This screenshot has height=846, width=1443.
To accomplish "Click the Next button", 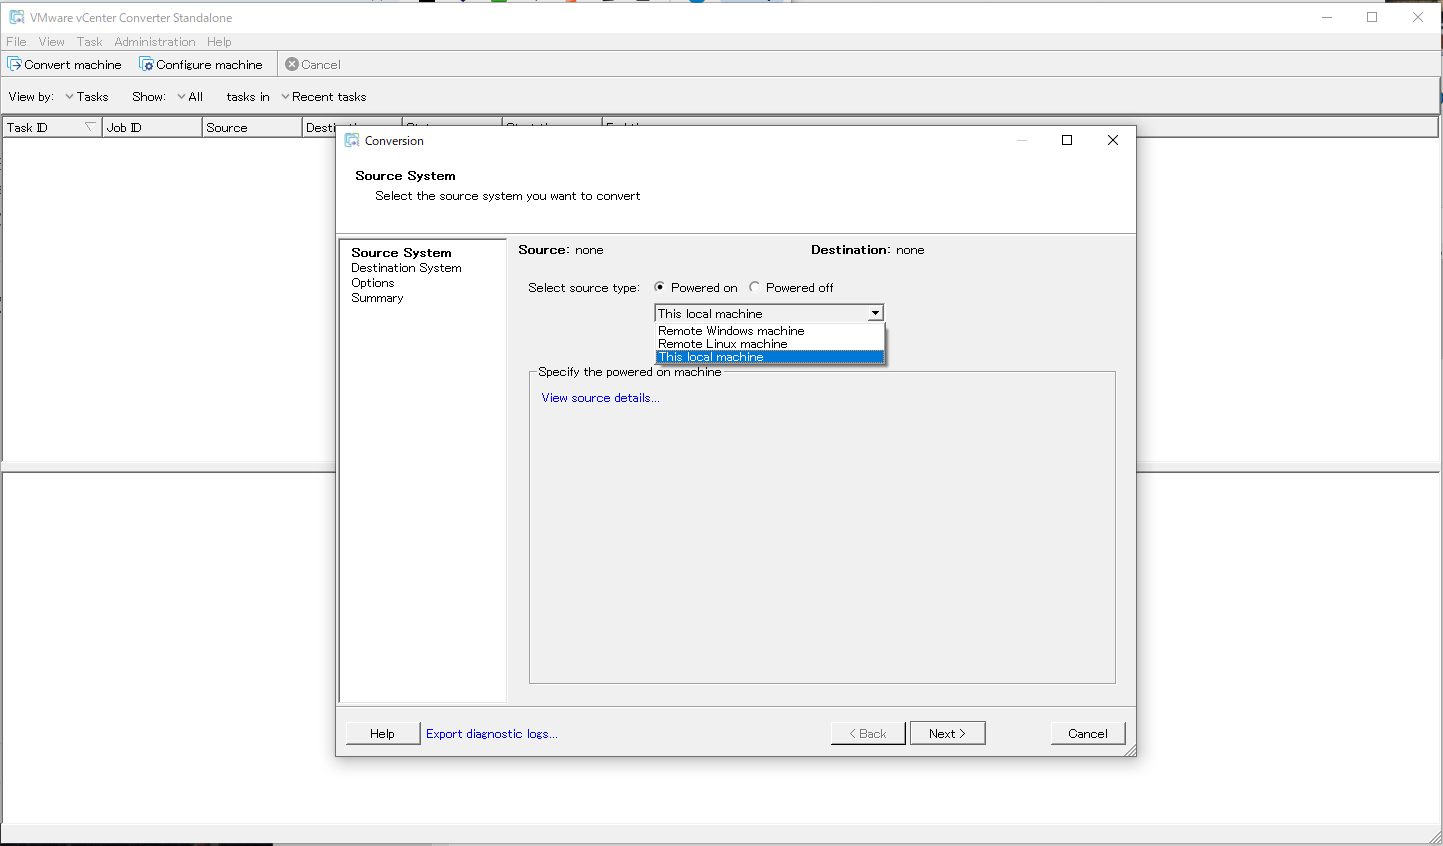I will click(947, 733).
